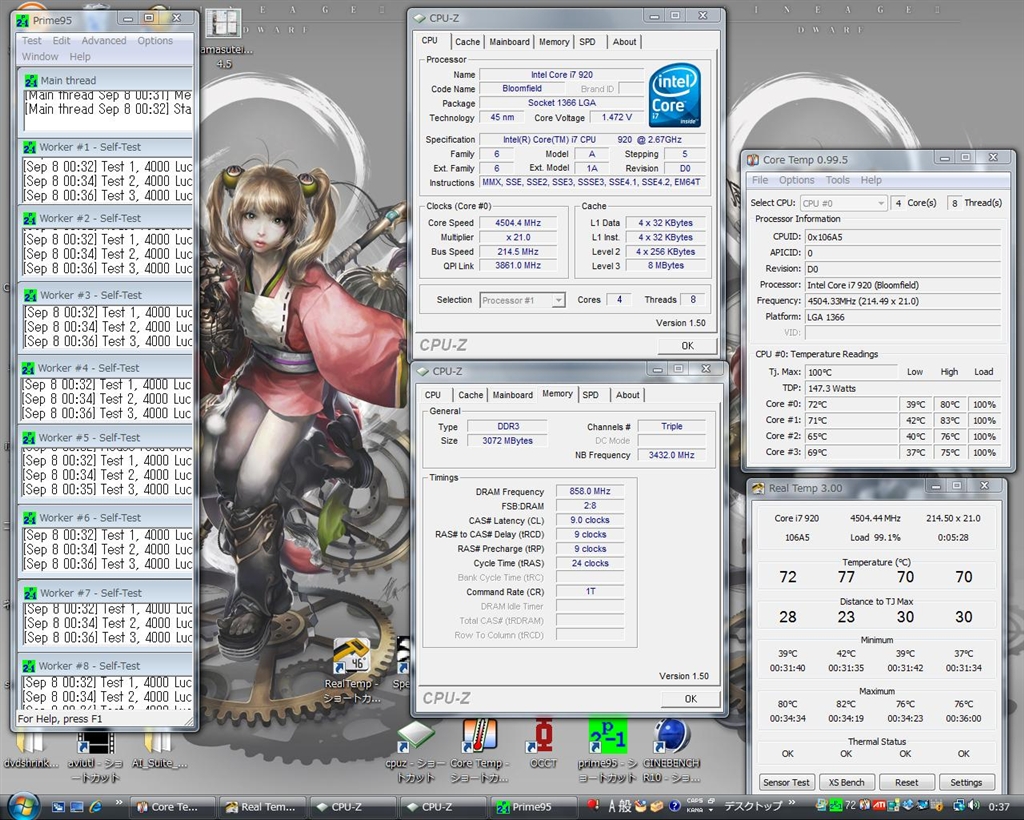The height and width of the screenshot is (820, 1024).
Task: Open the SPD tab in the top CPU-Z window
Action: click(x=587, y=42)
